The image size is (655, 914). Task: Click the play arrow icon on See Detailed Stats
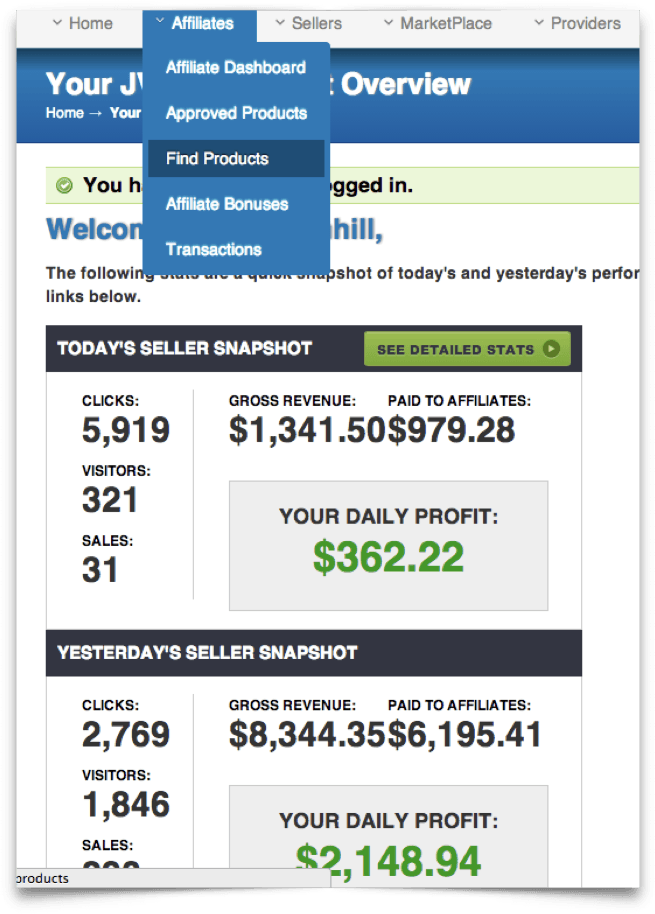(551, 349)
